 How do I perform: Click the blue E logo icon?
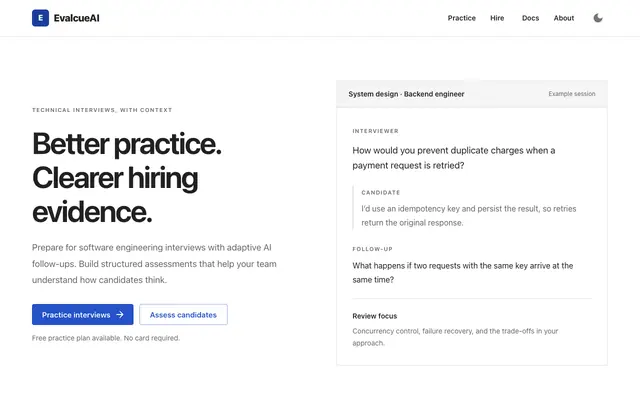[x=40, y=18]
